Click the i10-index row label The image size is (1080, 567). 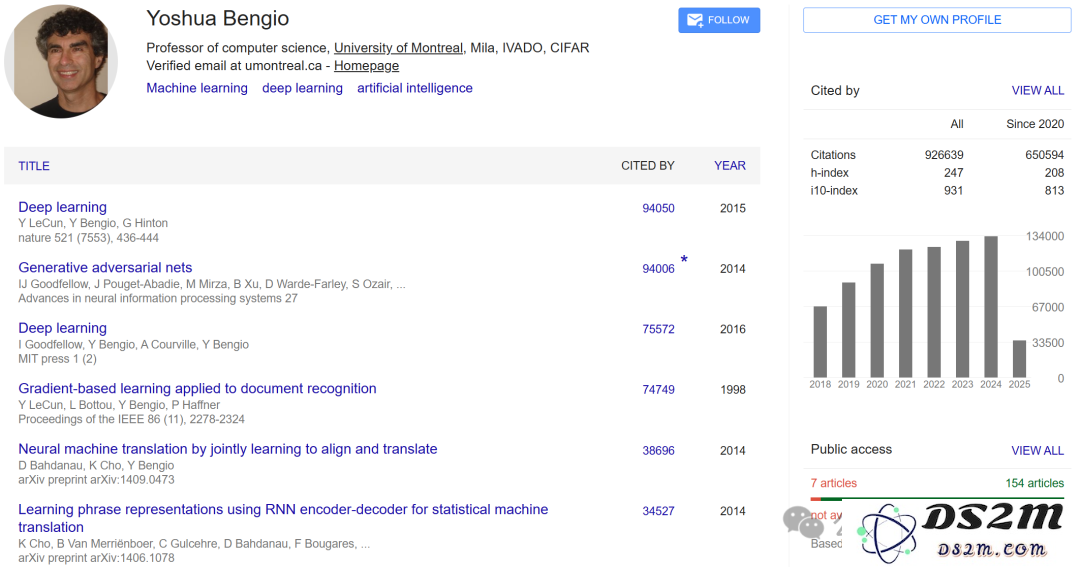pos(834,191)
